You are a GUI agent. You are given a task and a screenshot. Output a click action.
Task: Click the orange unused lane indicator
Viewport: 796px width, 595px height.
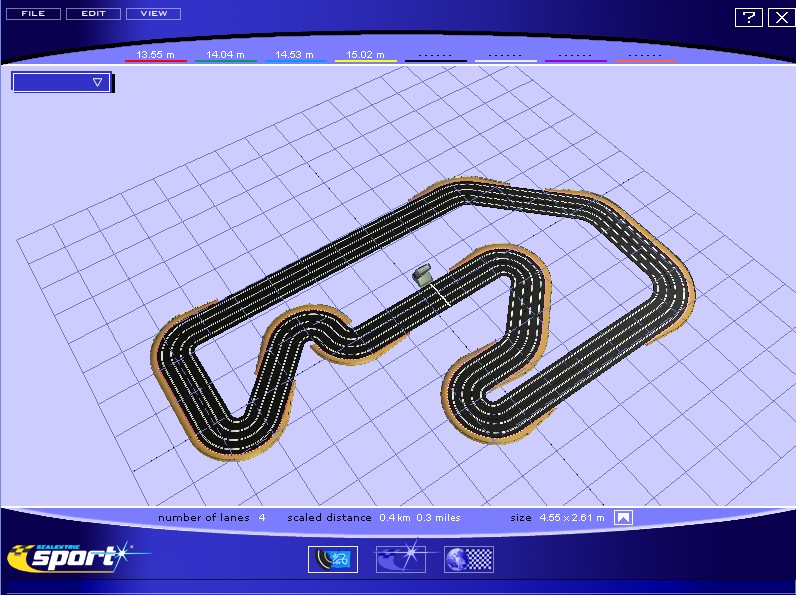(x=645, y=56)
